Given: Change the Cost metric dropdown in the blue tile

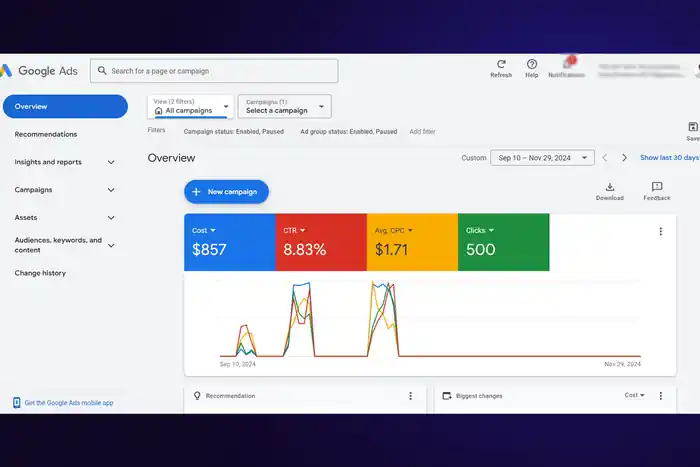Looking at the screenshot, I should point(204,230).
